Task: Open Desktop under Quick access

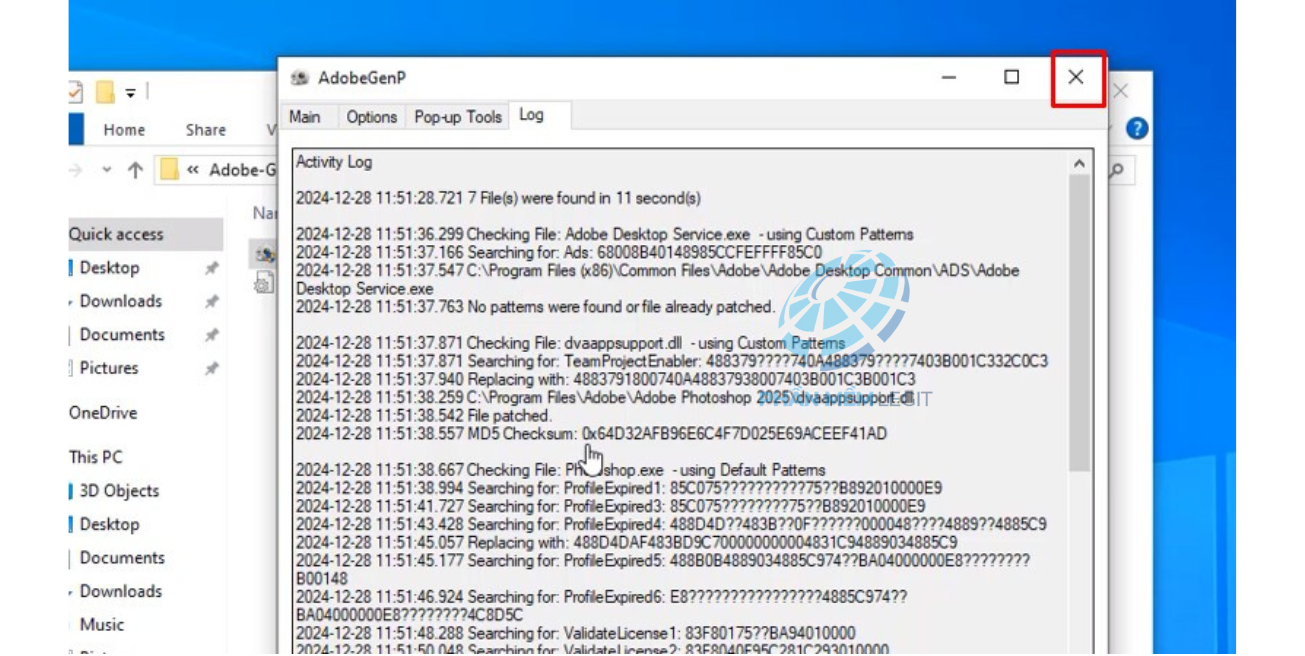Action: [109, 268]
